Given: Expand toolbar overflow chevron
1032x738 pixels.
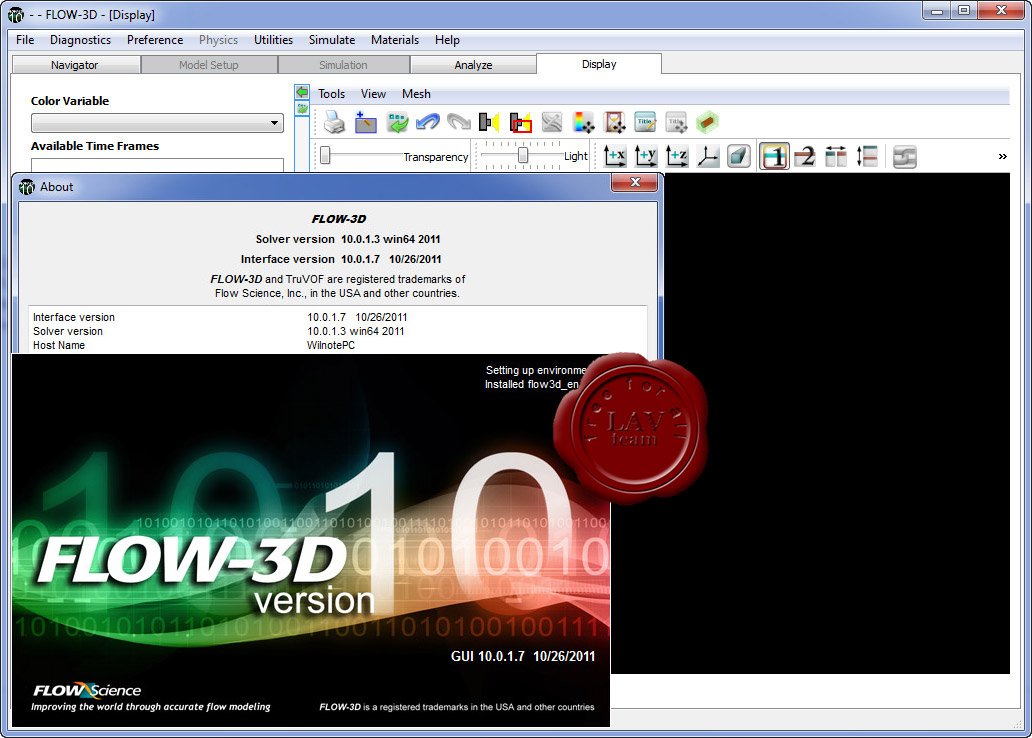Looking at the screenshot, I should [1002, 157].
